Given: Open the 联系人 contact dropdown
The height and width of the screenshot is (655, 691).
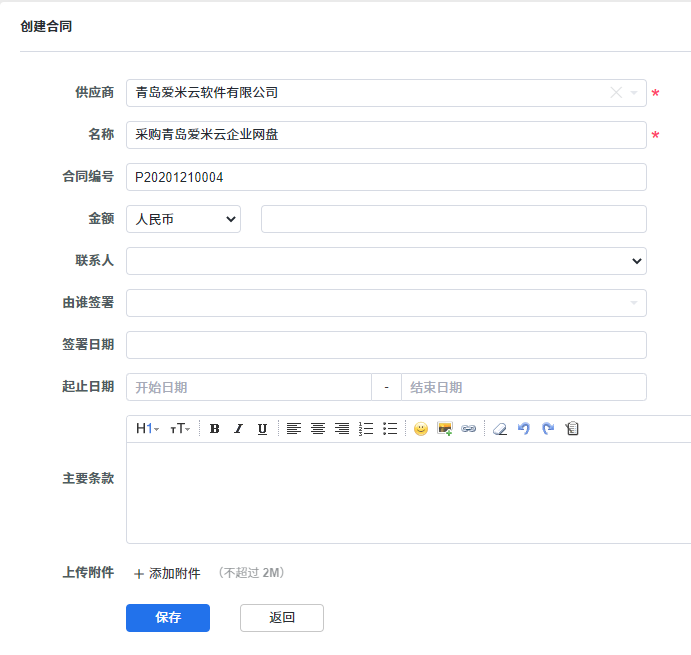Looking at the screenshot, I should (386, 261).
